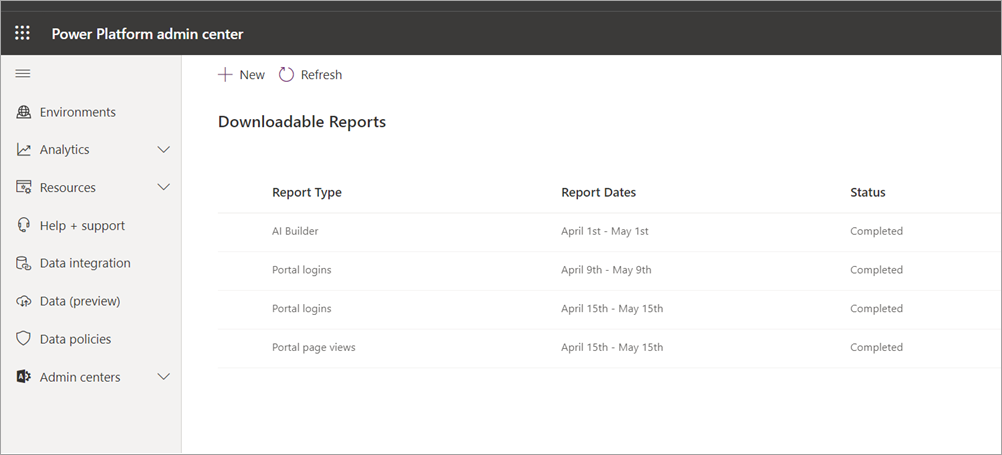Select the Portal page views report
The height and width of the screenshot is (455, 1002).
[610, 348]
